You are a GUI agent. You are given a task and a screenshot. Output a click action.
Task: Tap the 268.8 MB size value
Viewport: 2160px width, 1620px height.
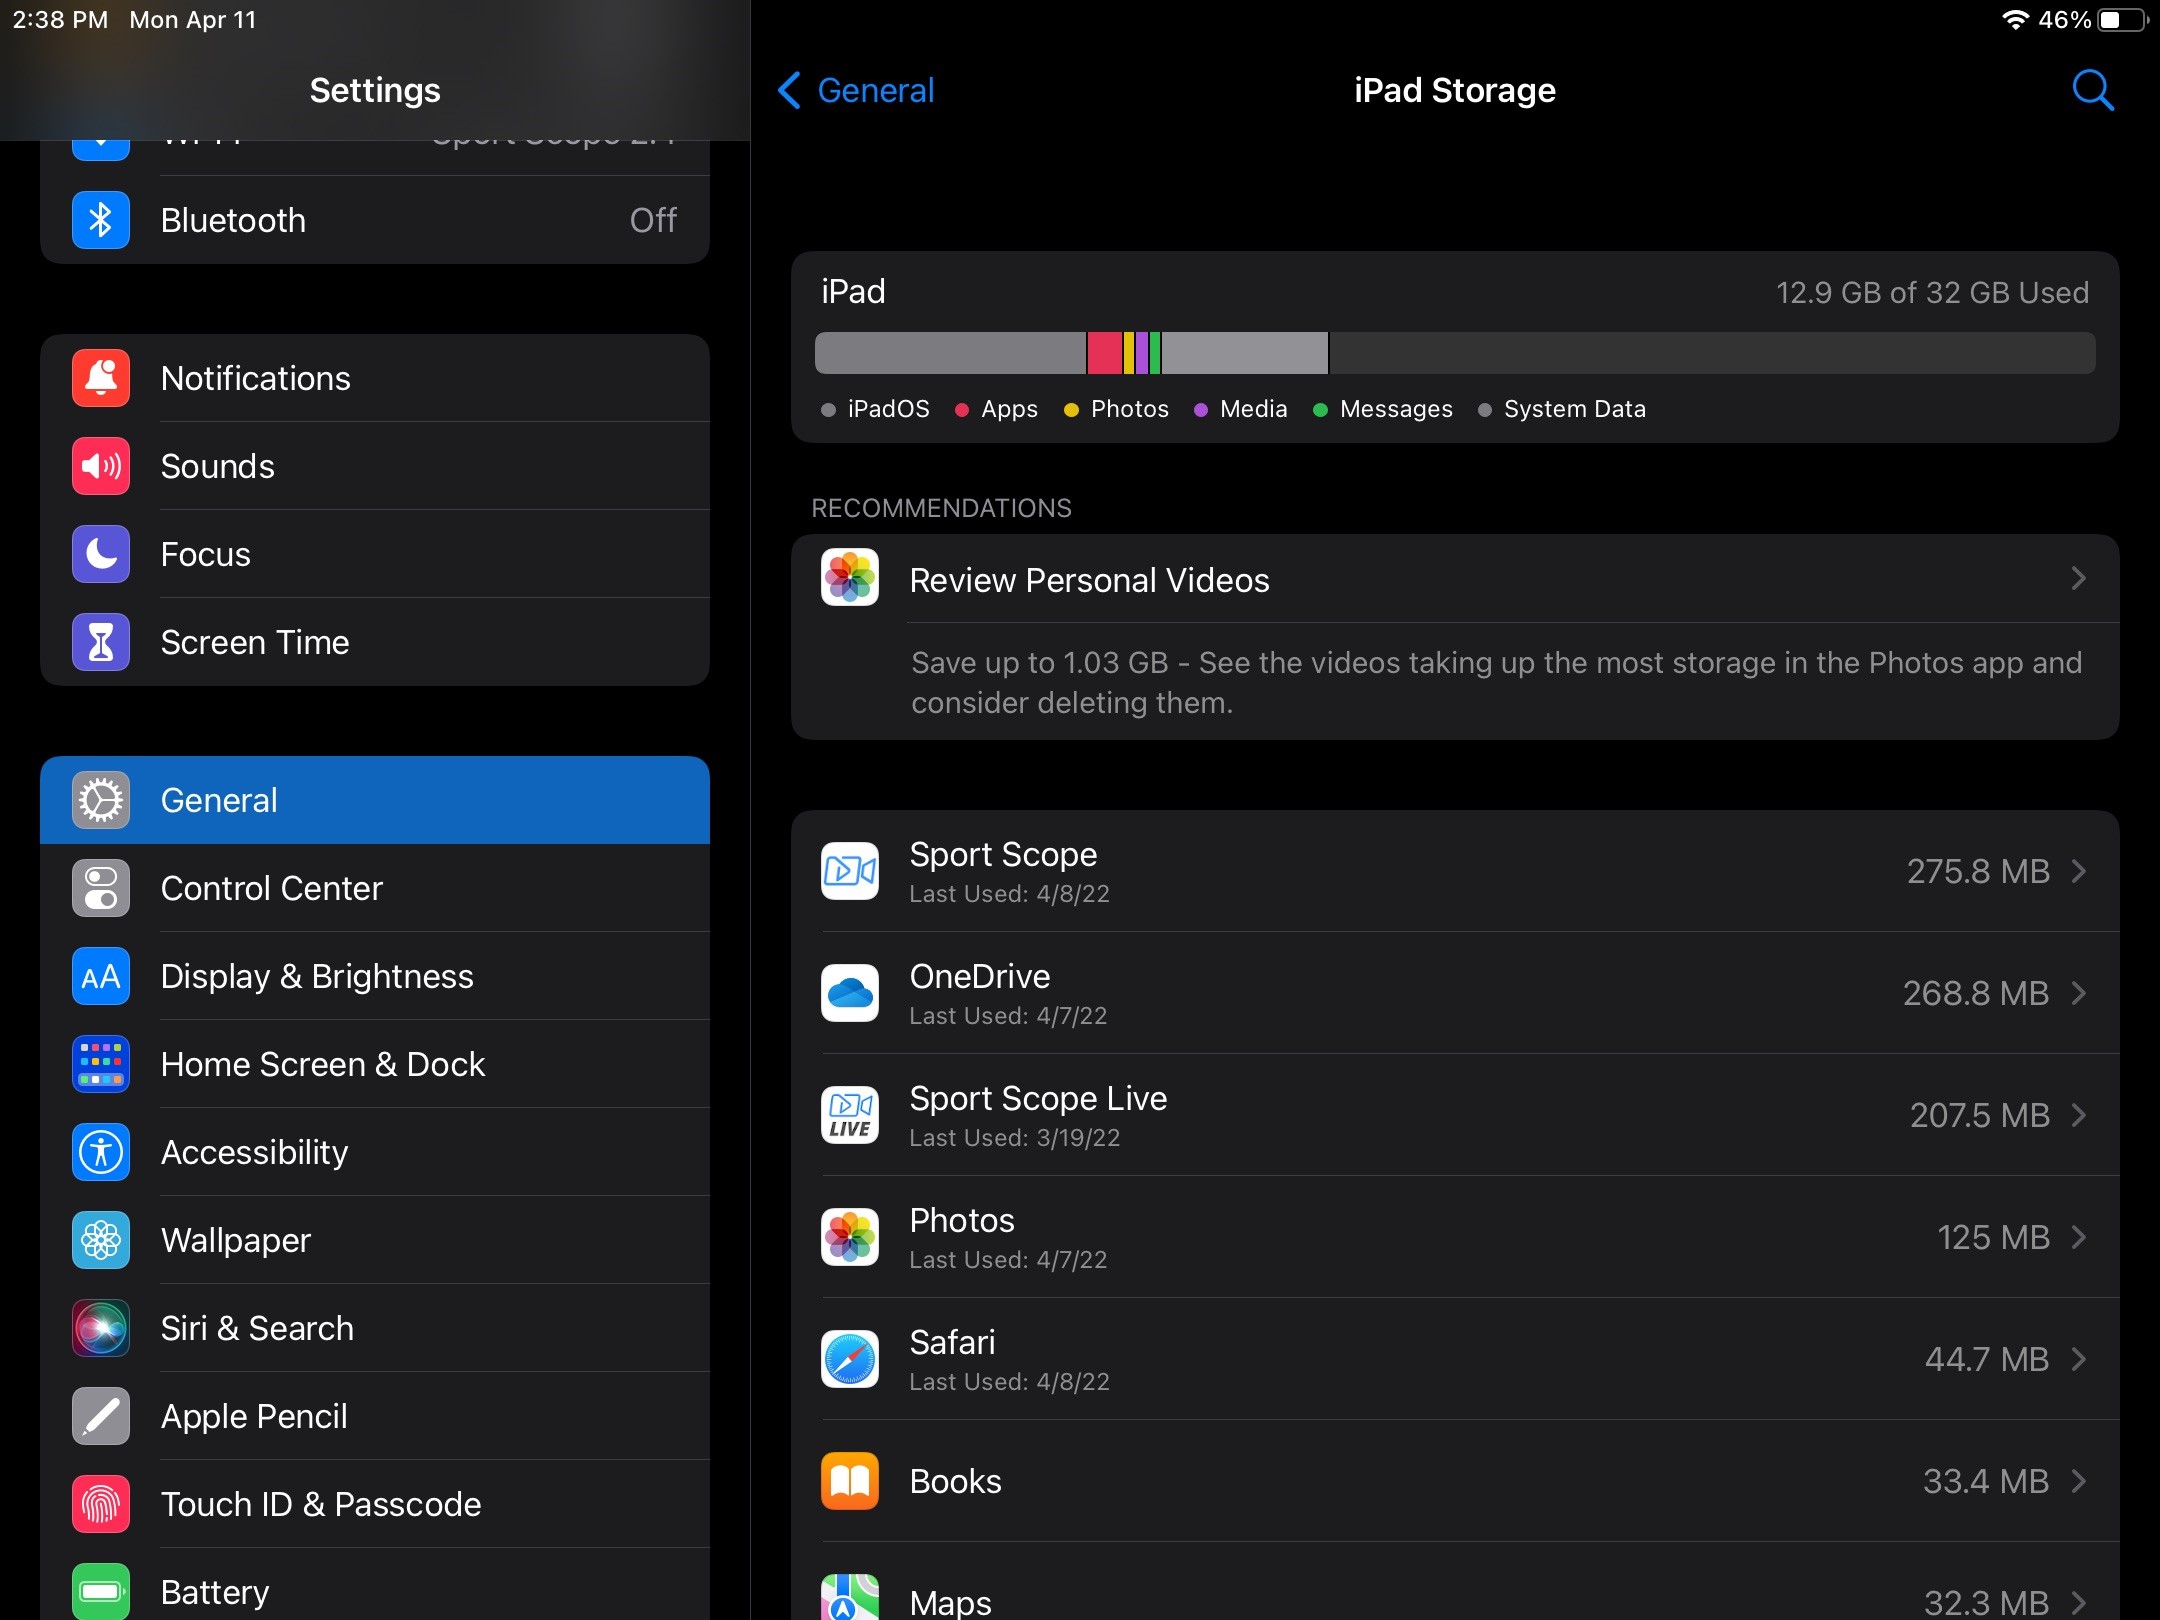click(1976, 993)
